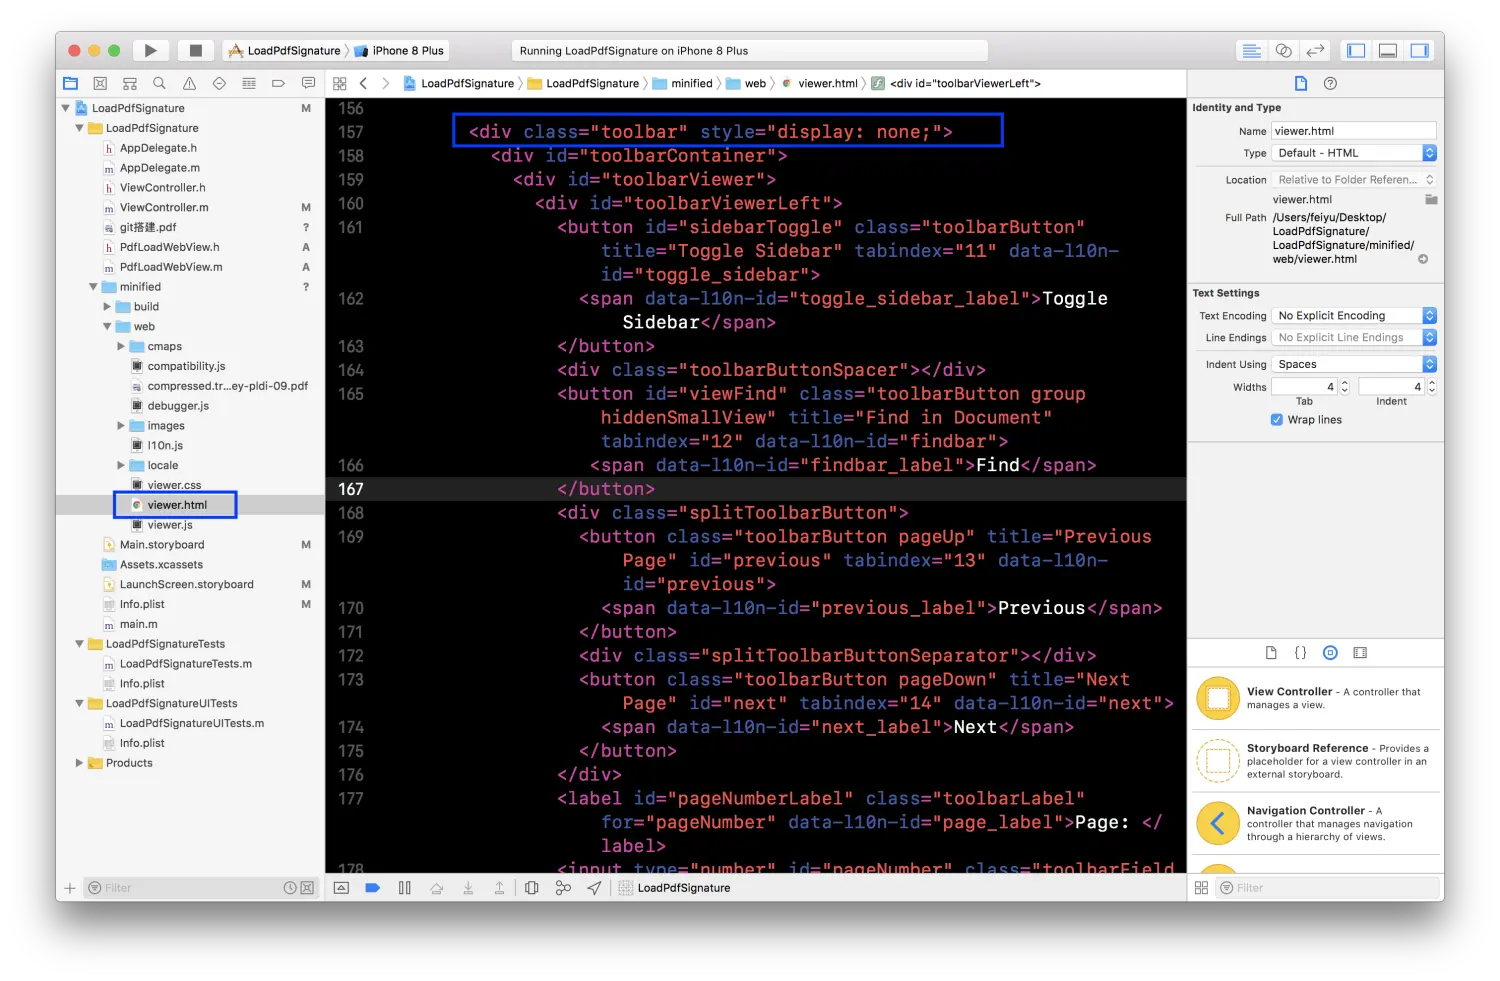1500x981 pixels.
Task: Click the step into debug icon
Action: pyautogui.click(x=468, y=888)
